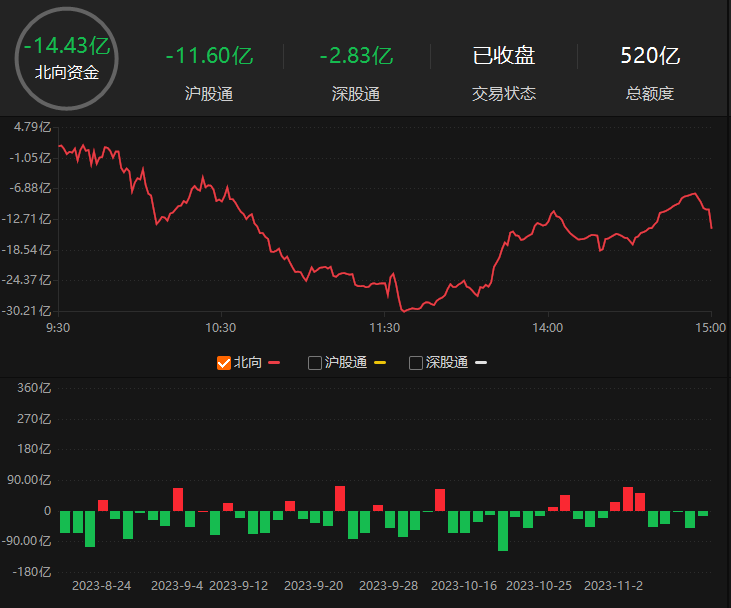This screenshot has height=608, width=731.
Task: Click the 沪股通 label under the header value
Action: pos(210,94)
